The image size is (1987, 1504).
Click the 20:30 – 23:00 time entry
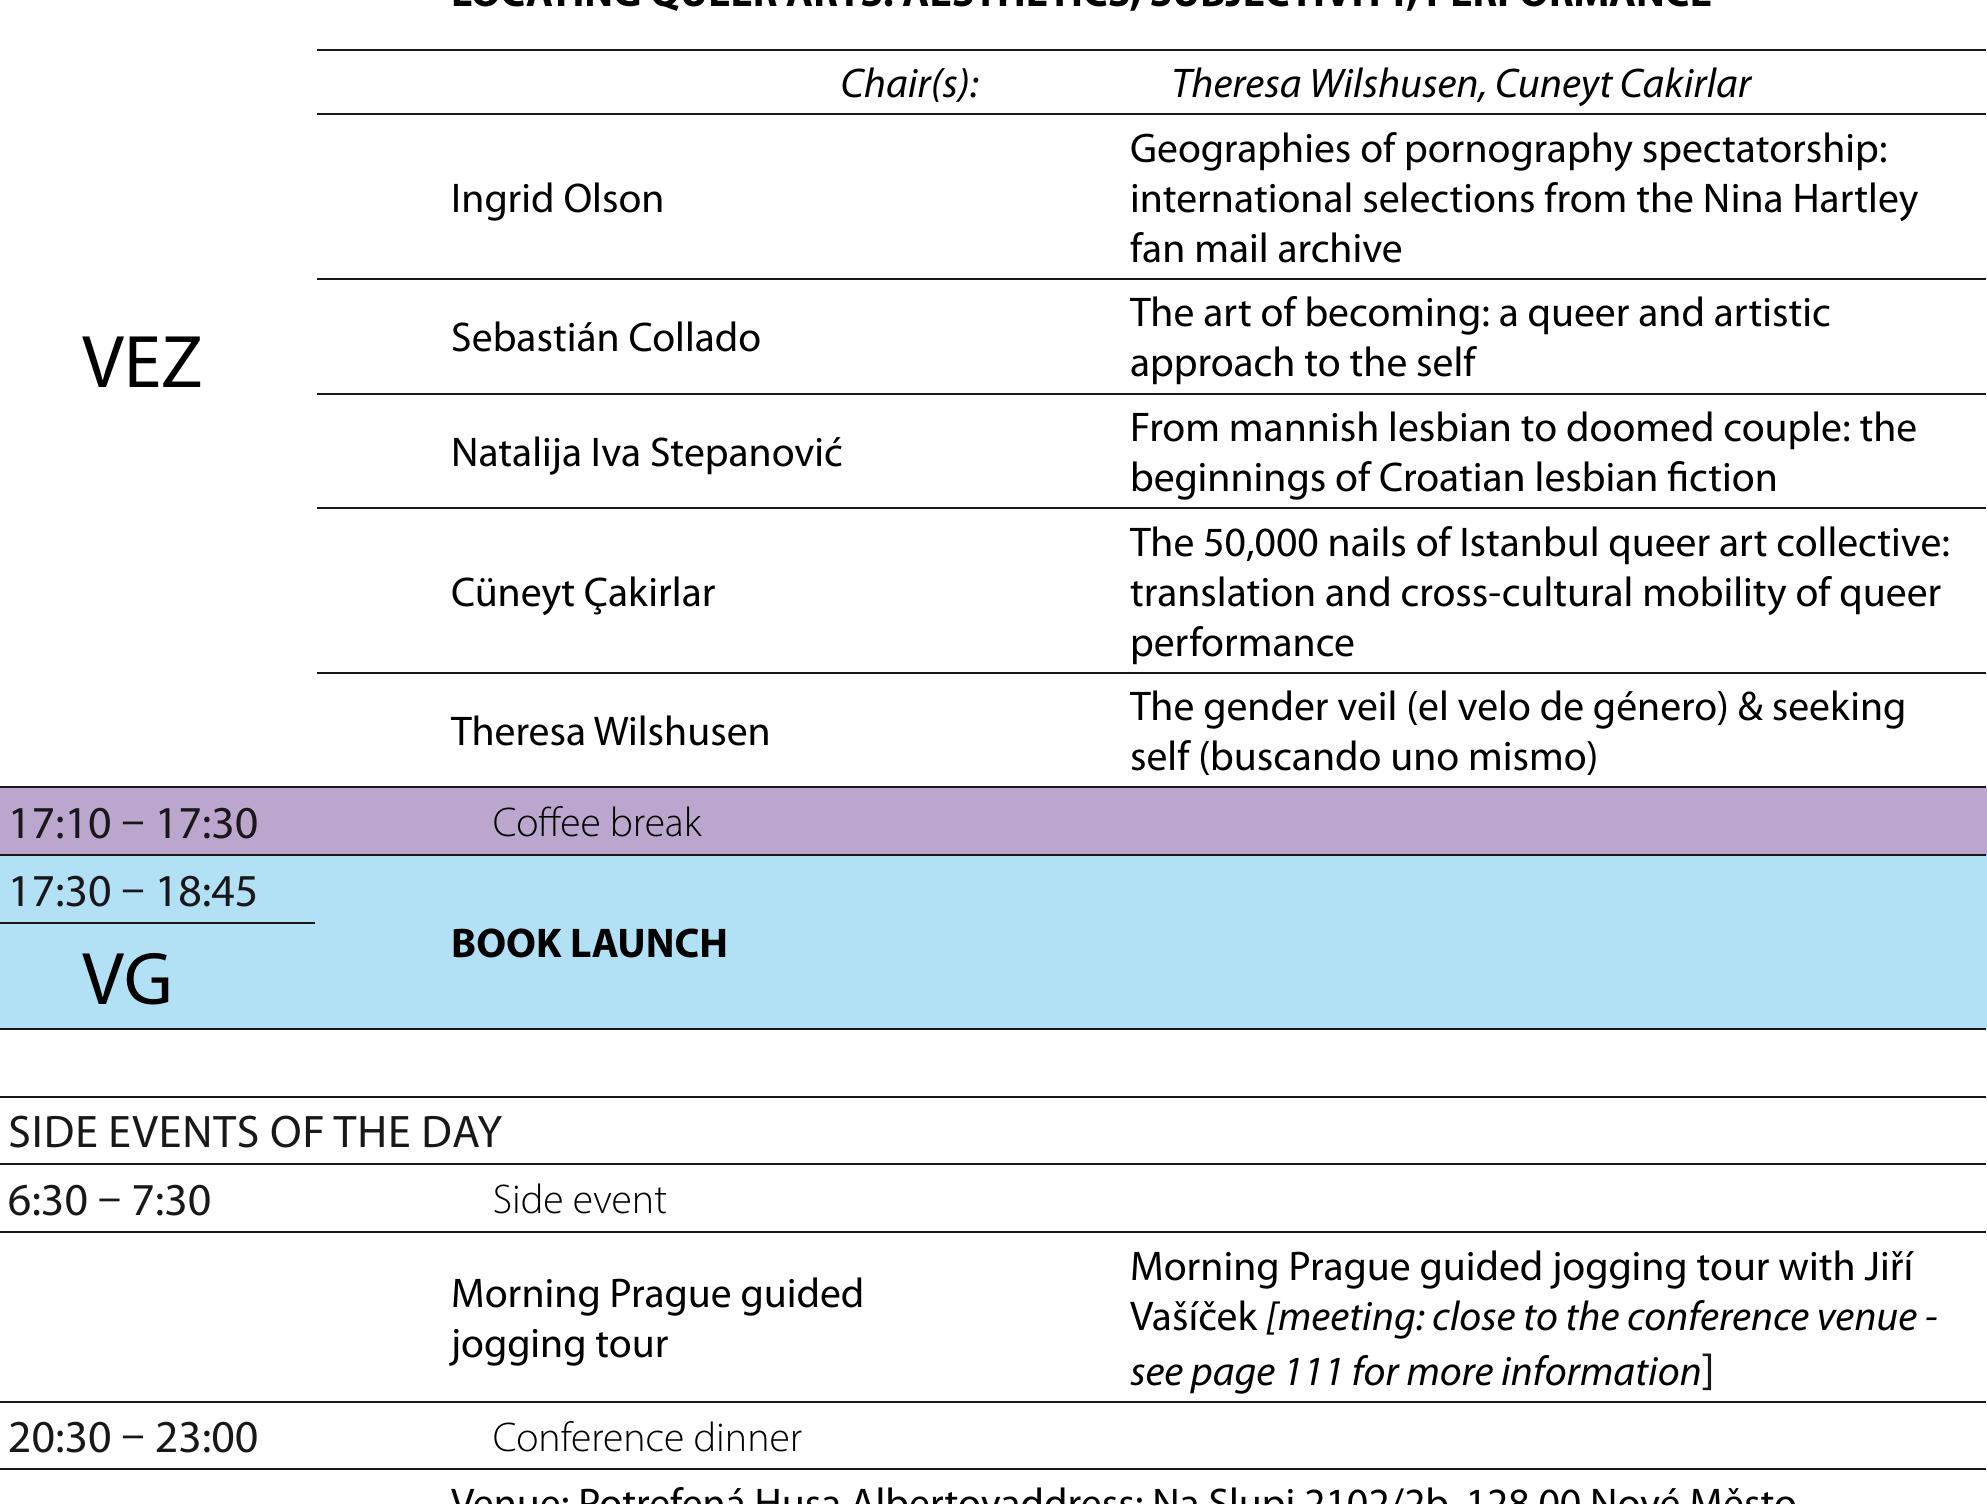click(x=133, y=1438)
